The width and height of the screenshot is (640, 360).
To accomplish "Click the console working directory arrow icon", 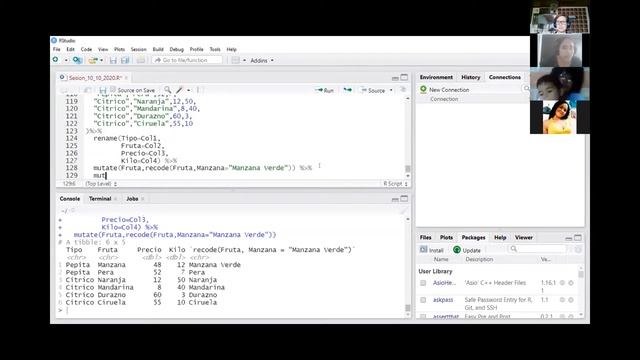I will (73, 211).
